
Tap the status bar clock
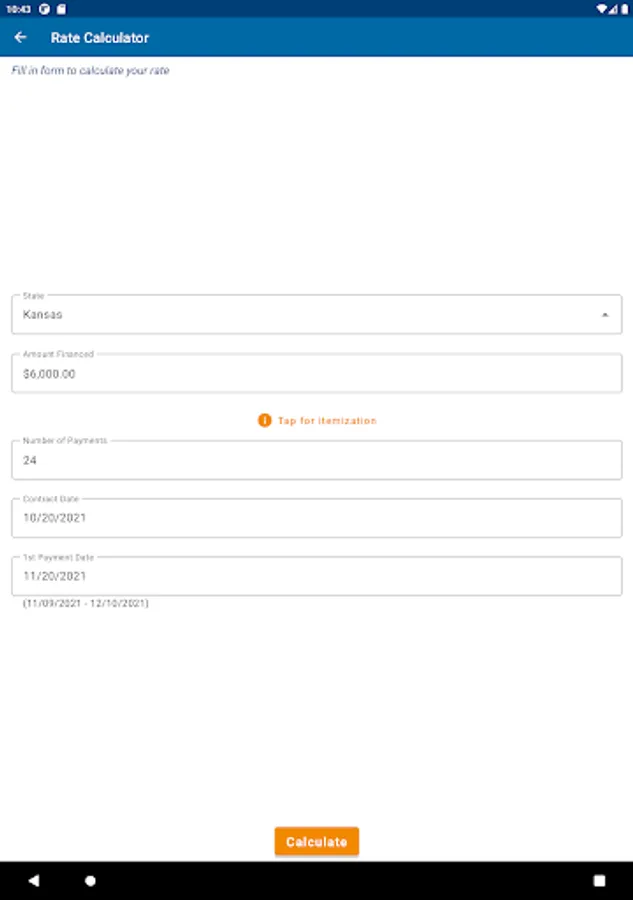(x=17, y=8)
